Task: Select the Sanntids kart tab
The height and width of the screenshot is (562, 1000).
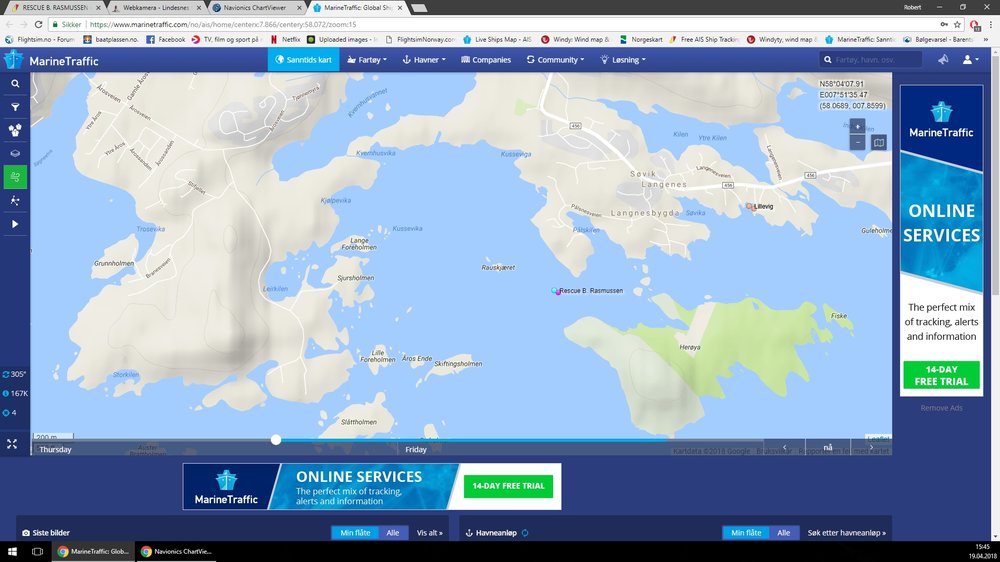Action: click(304, 59)
